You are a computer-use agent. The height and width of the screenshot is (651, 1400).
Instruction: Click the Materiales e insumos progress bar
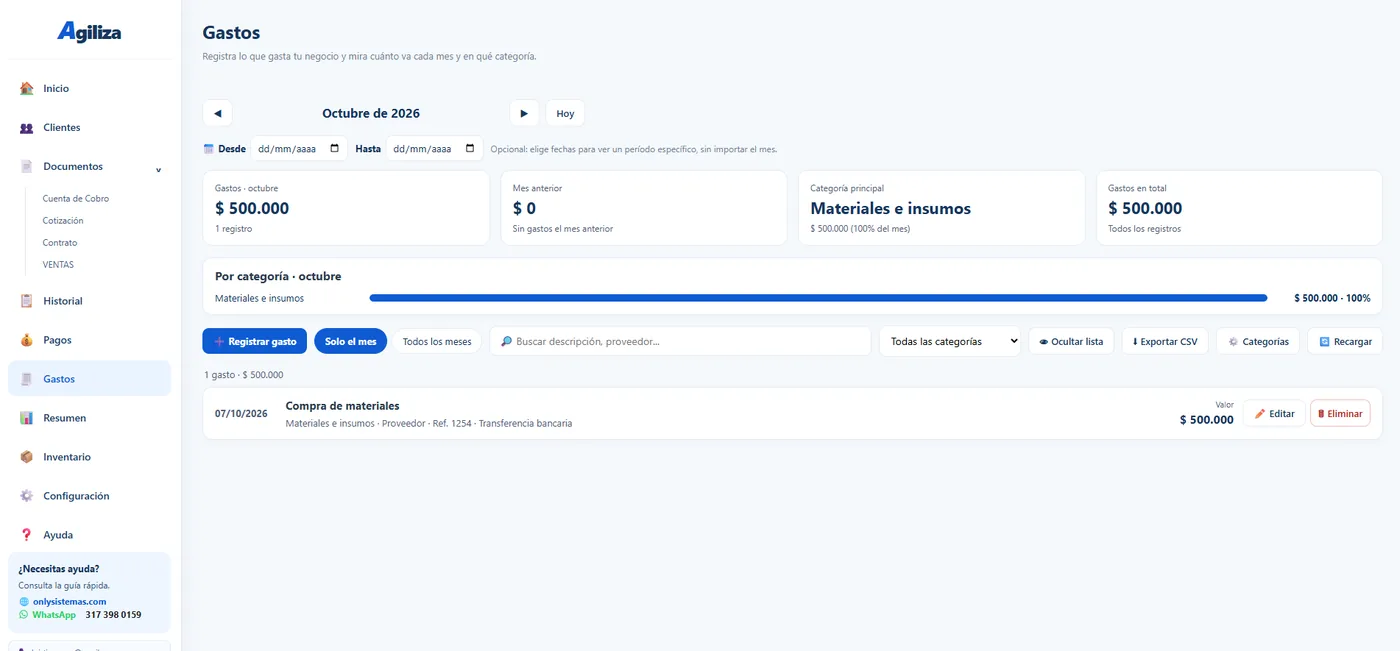click(x=818, y=298)
